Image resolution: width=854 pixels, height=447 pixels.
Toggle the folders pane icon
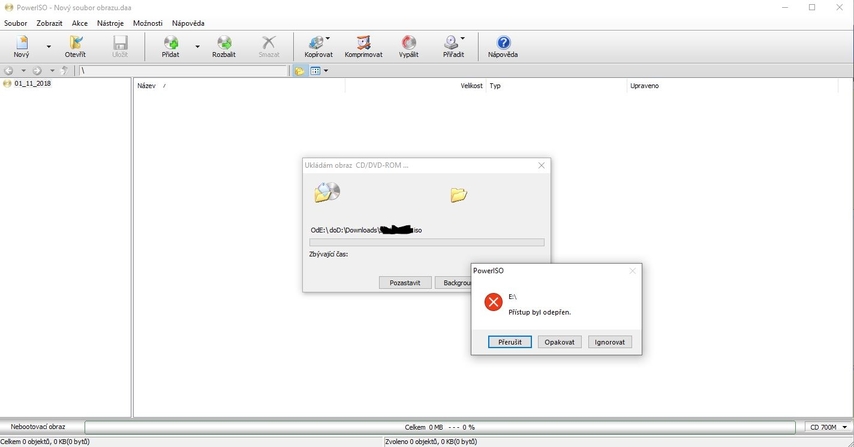point(300,71)
